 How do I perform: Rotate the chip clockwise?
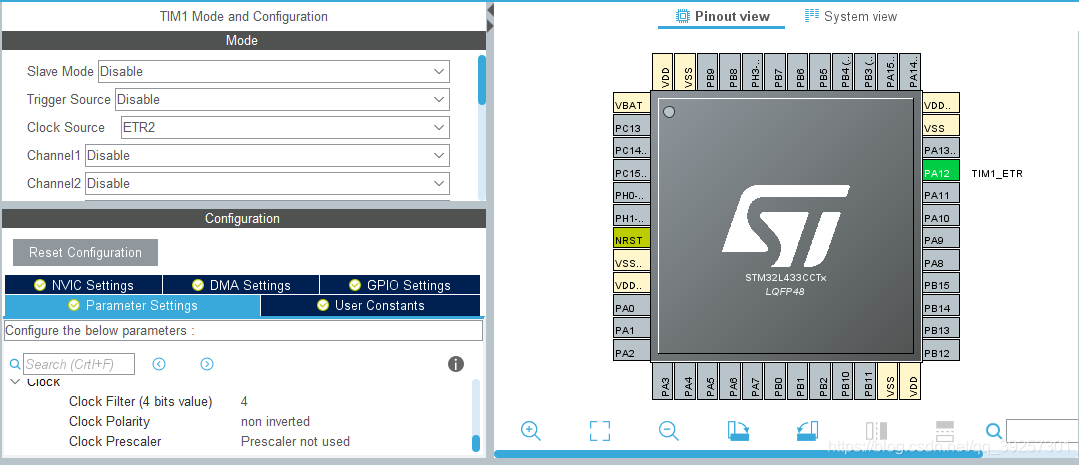pyautogui.click(x=738, y=431)
